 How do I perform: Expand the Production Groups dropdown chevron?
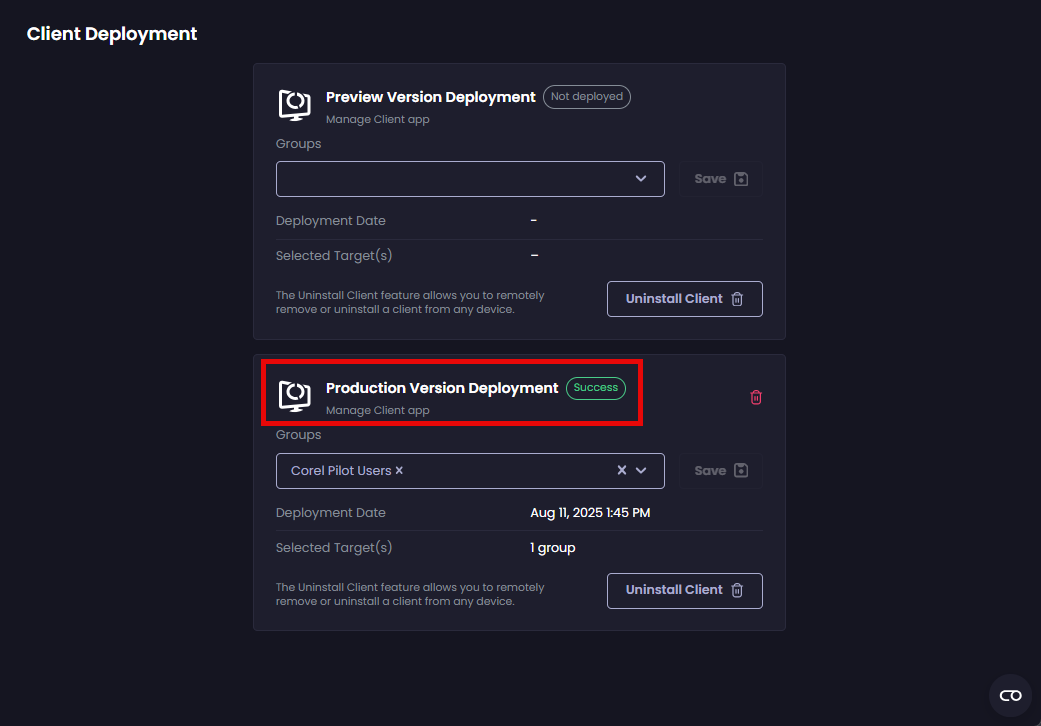point(641,470)
